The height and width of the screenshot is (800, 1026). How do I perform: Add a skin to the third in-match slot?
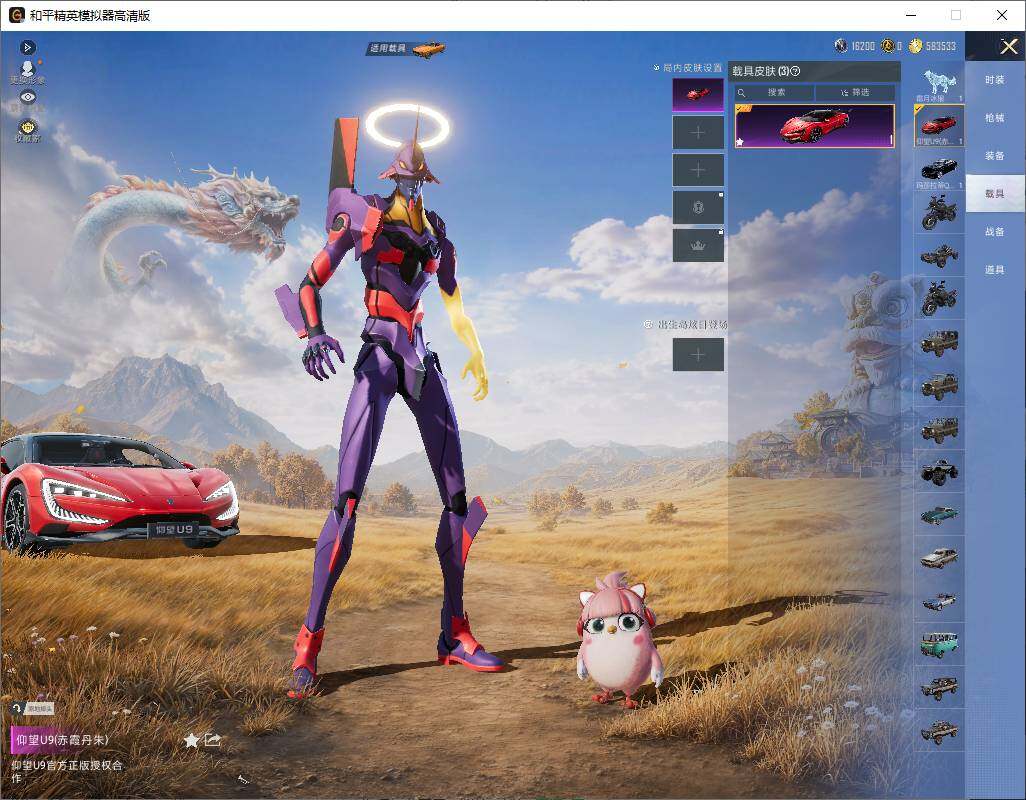[x=698, y=170]
